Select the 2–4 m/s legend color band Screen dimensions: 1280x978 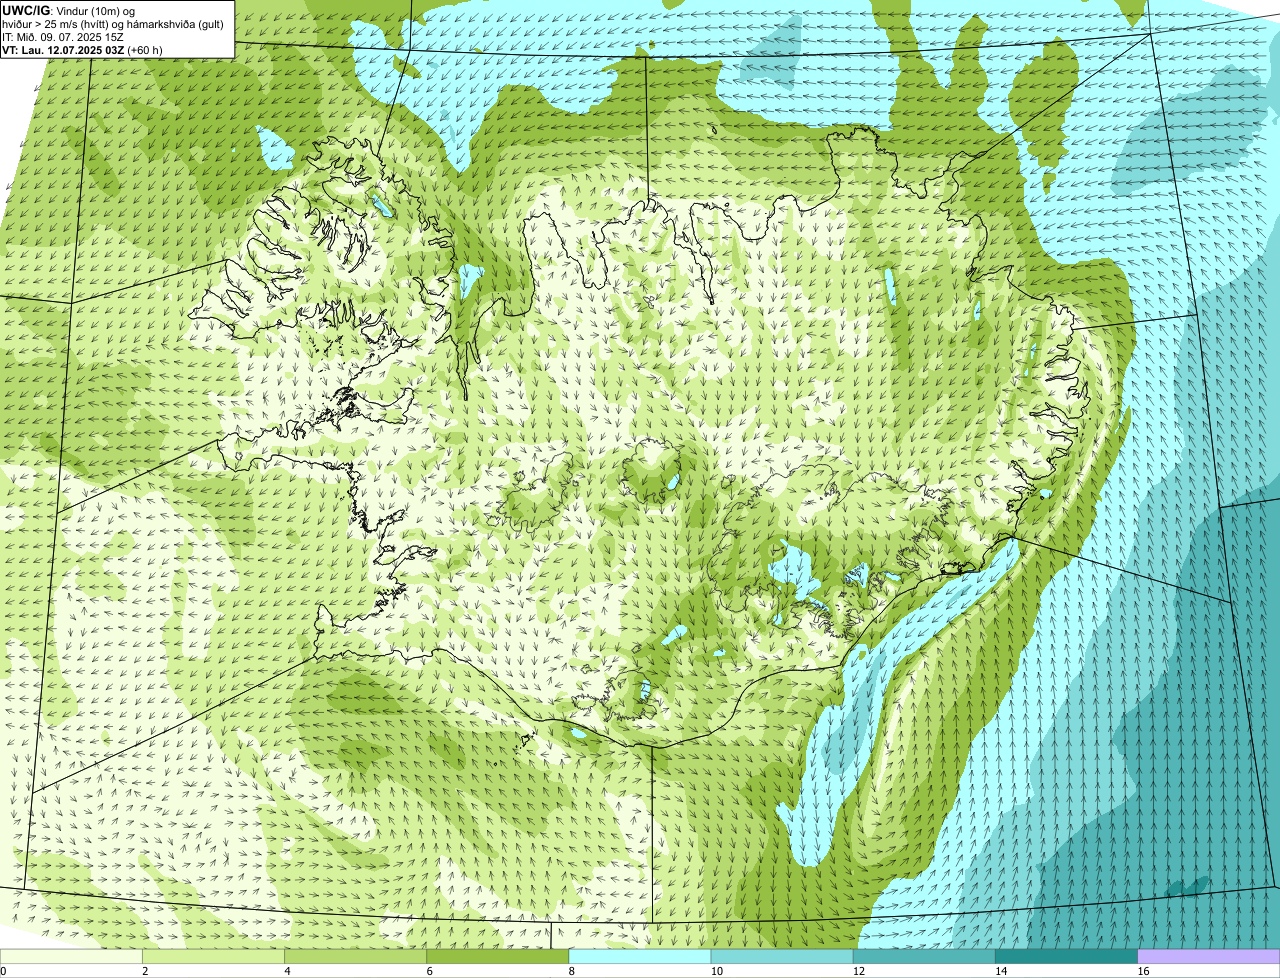point(213,956)
